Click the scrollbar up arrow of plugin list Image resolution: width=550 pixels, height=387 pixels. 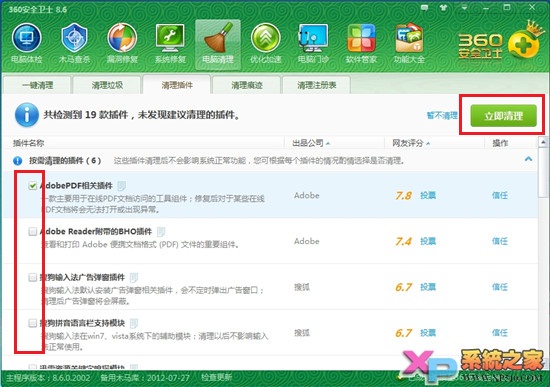pos(543,142)
